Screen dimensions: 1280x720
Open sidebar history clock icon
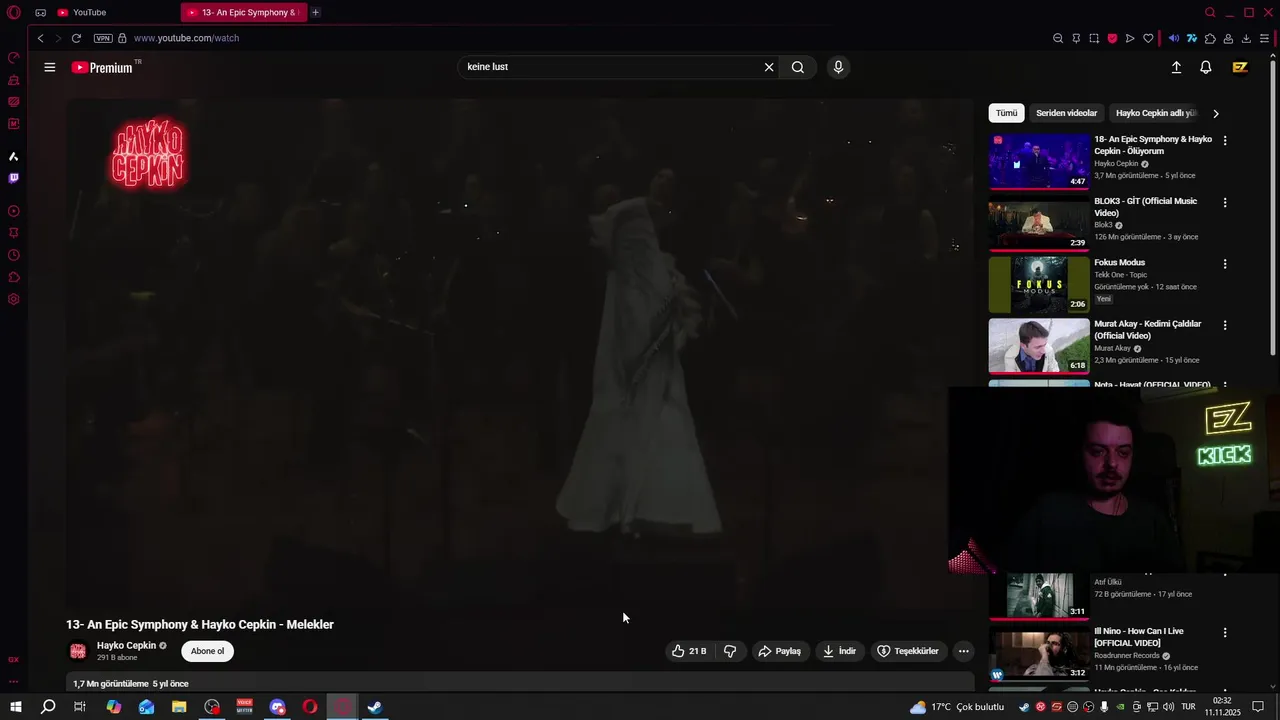(14, 255)
